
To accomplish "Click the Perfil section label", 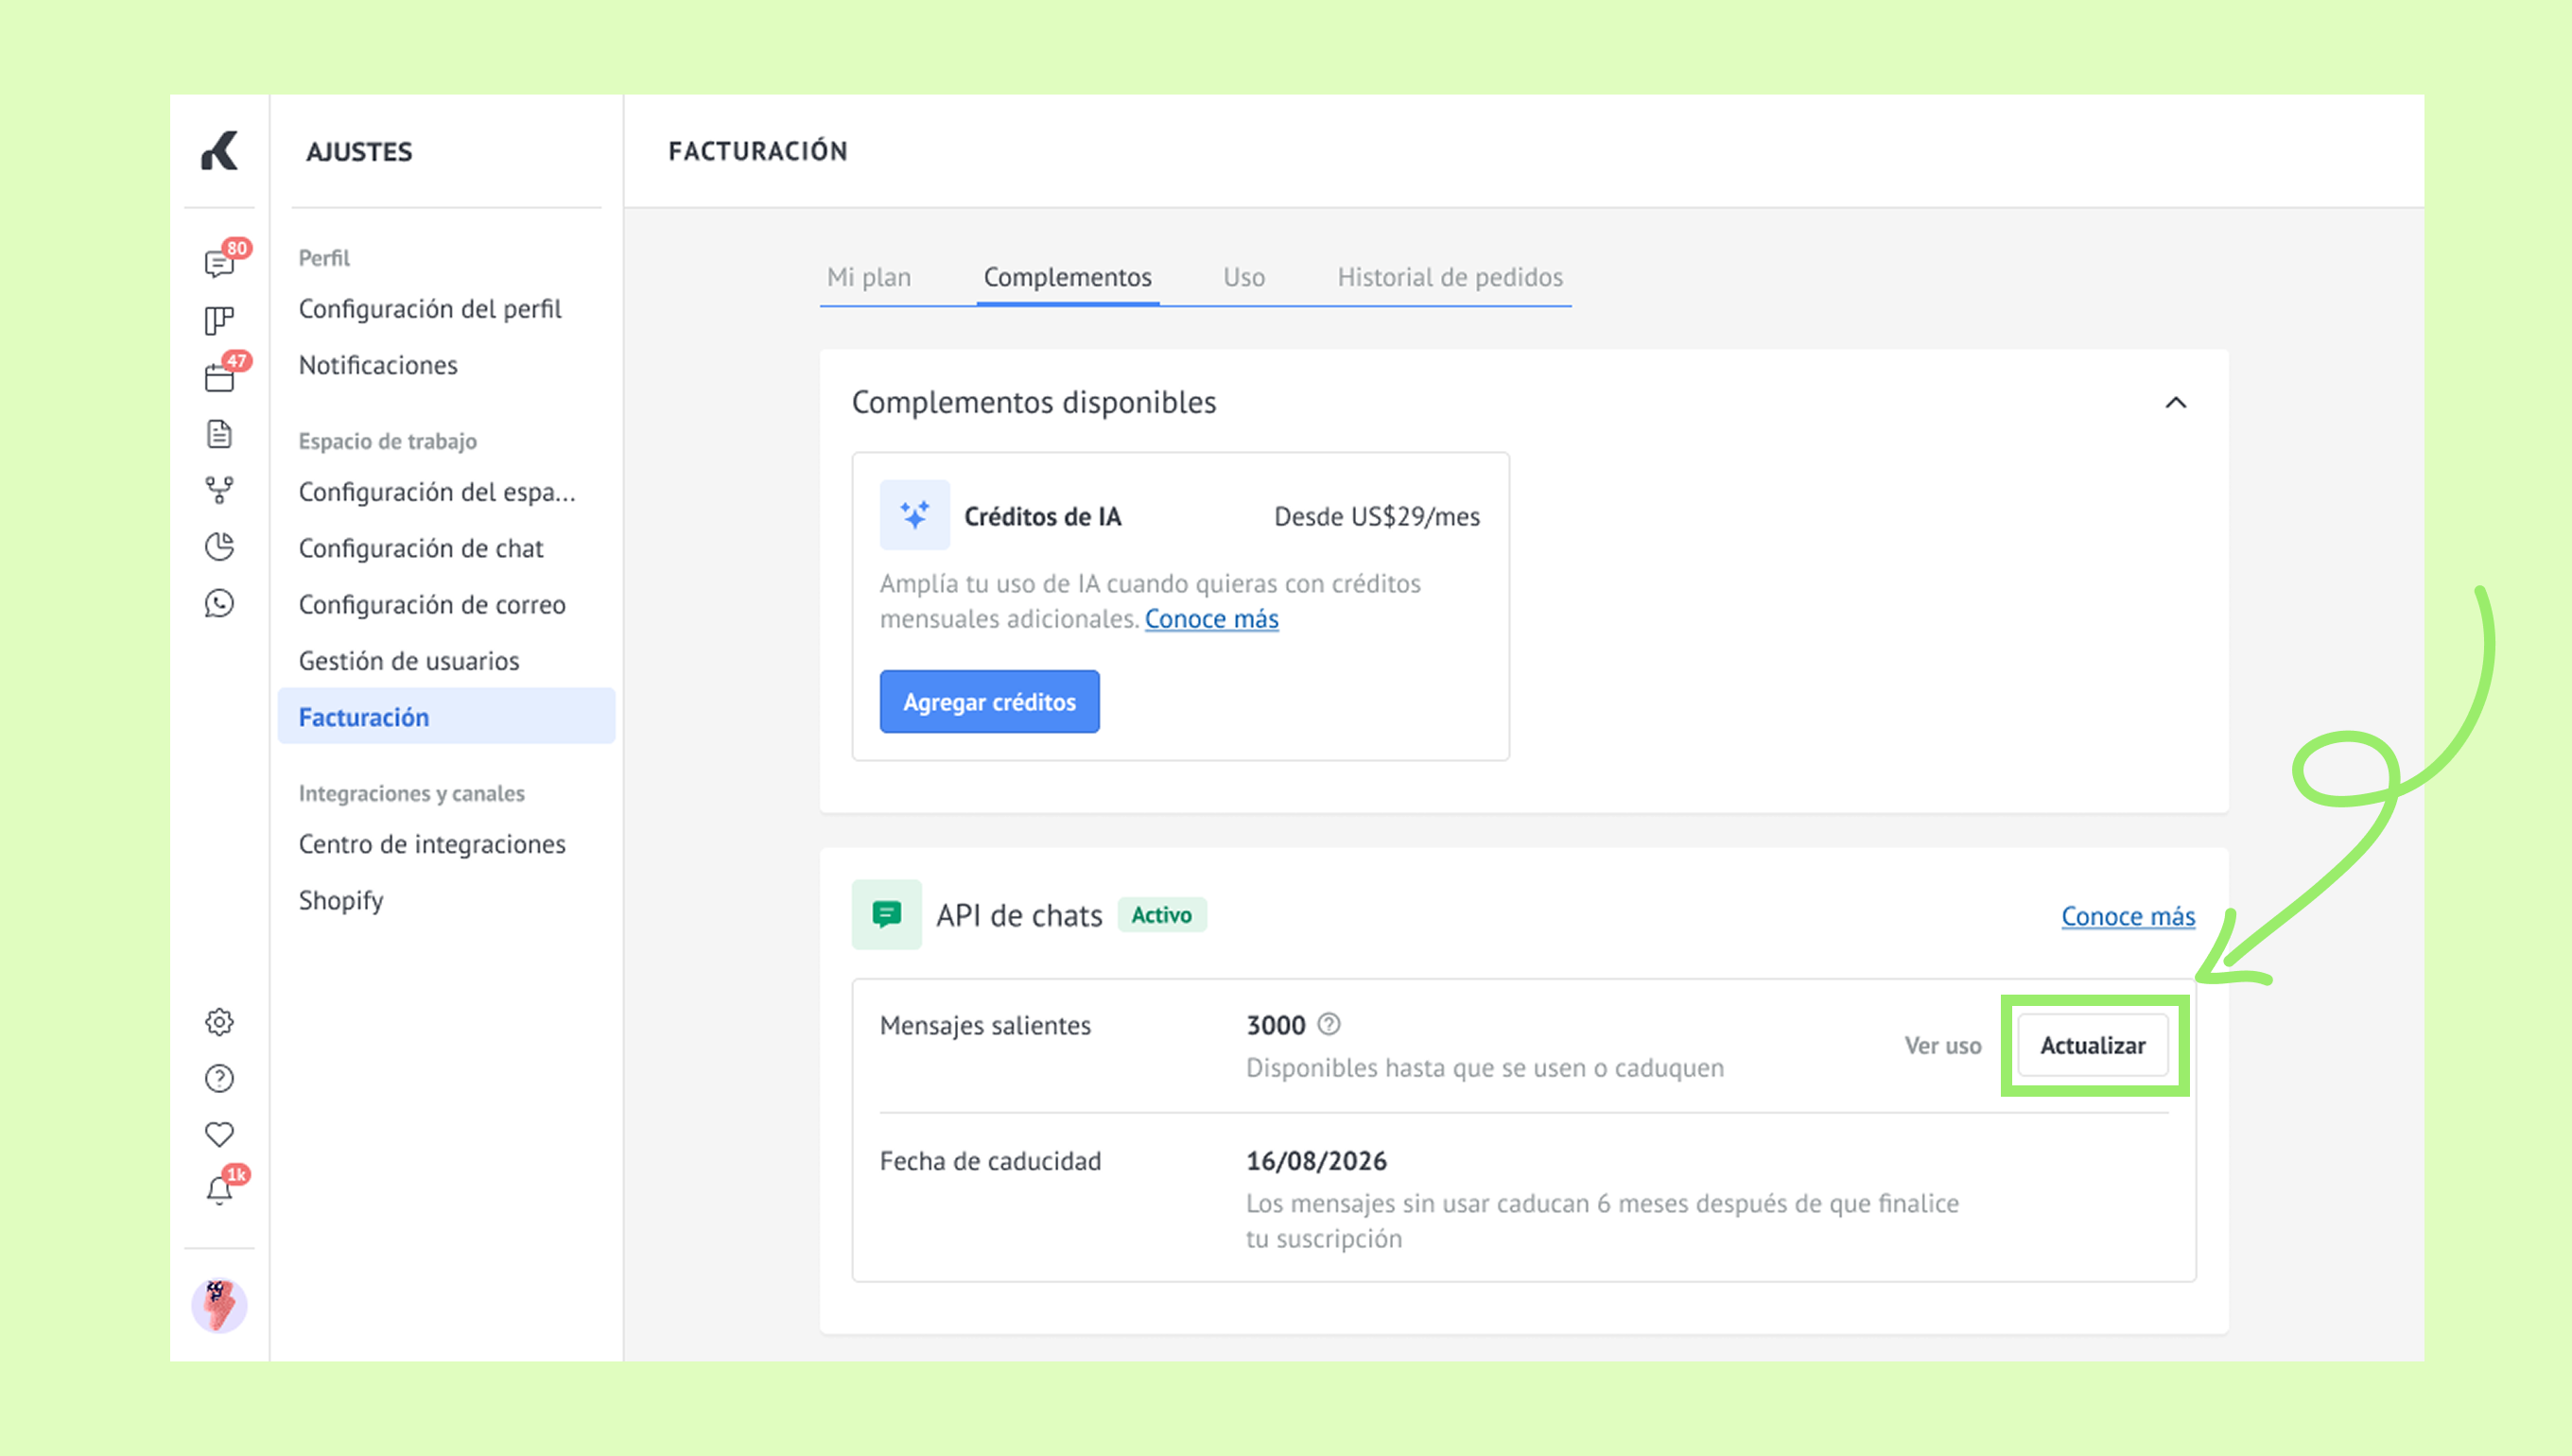I will 324,258.
